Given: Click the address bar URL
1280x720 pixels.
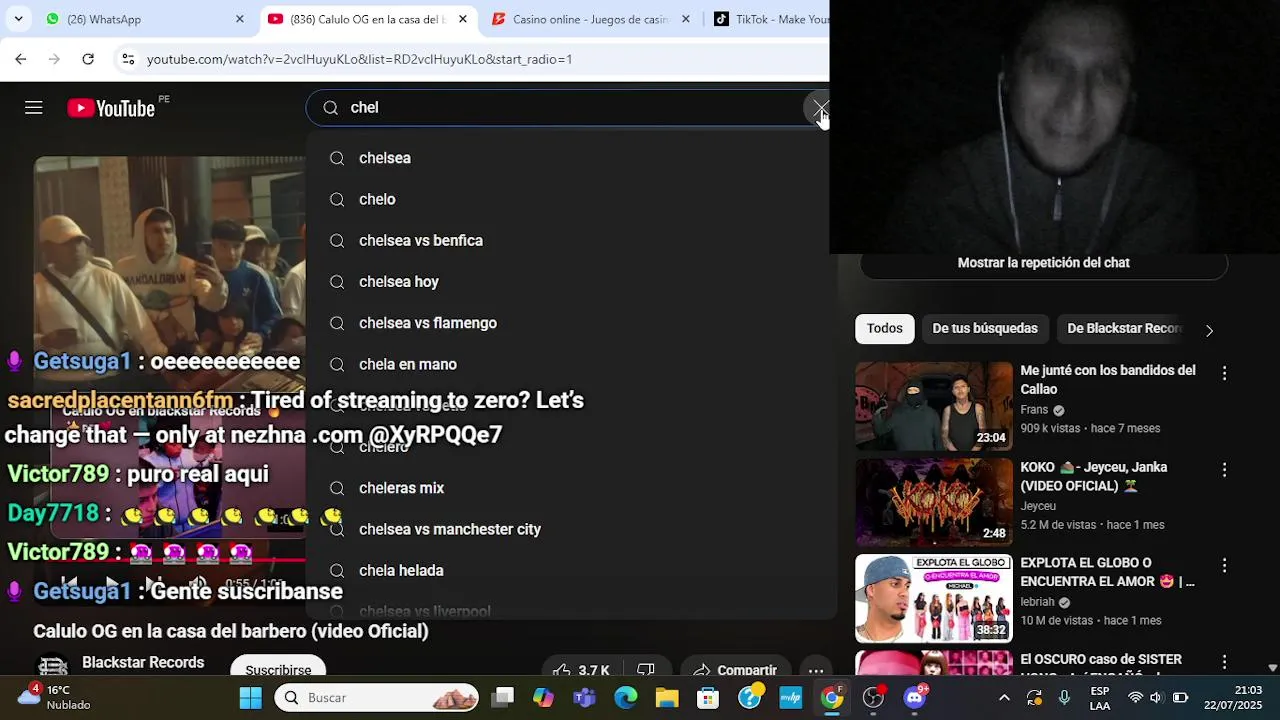Looking at the screenshot, I should click(360, 59).
